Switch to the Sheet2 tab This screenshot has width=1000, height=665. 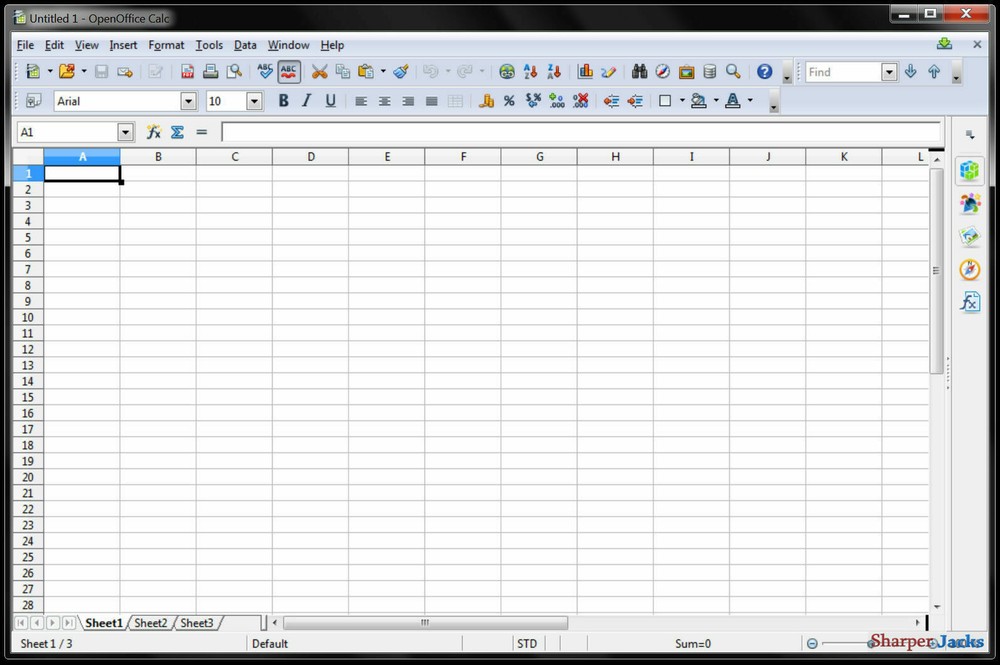point(150,623)
